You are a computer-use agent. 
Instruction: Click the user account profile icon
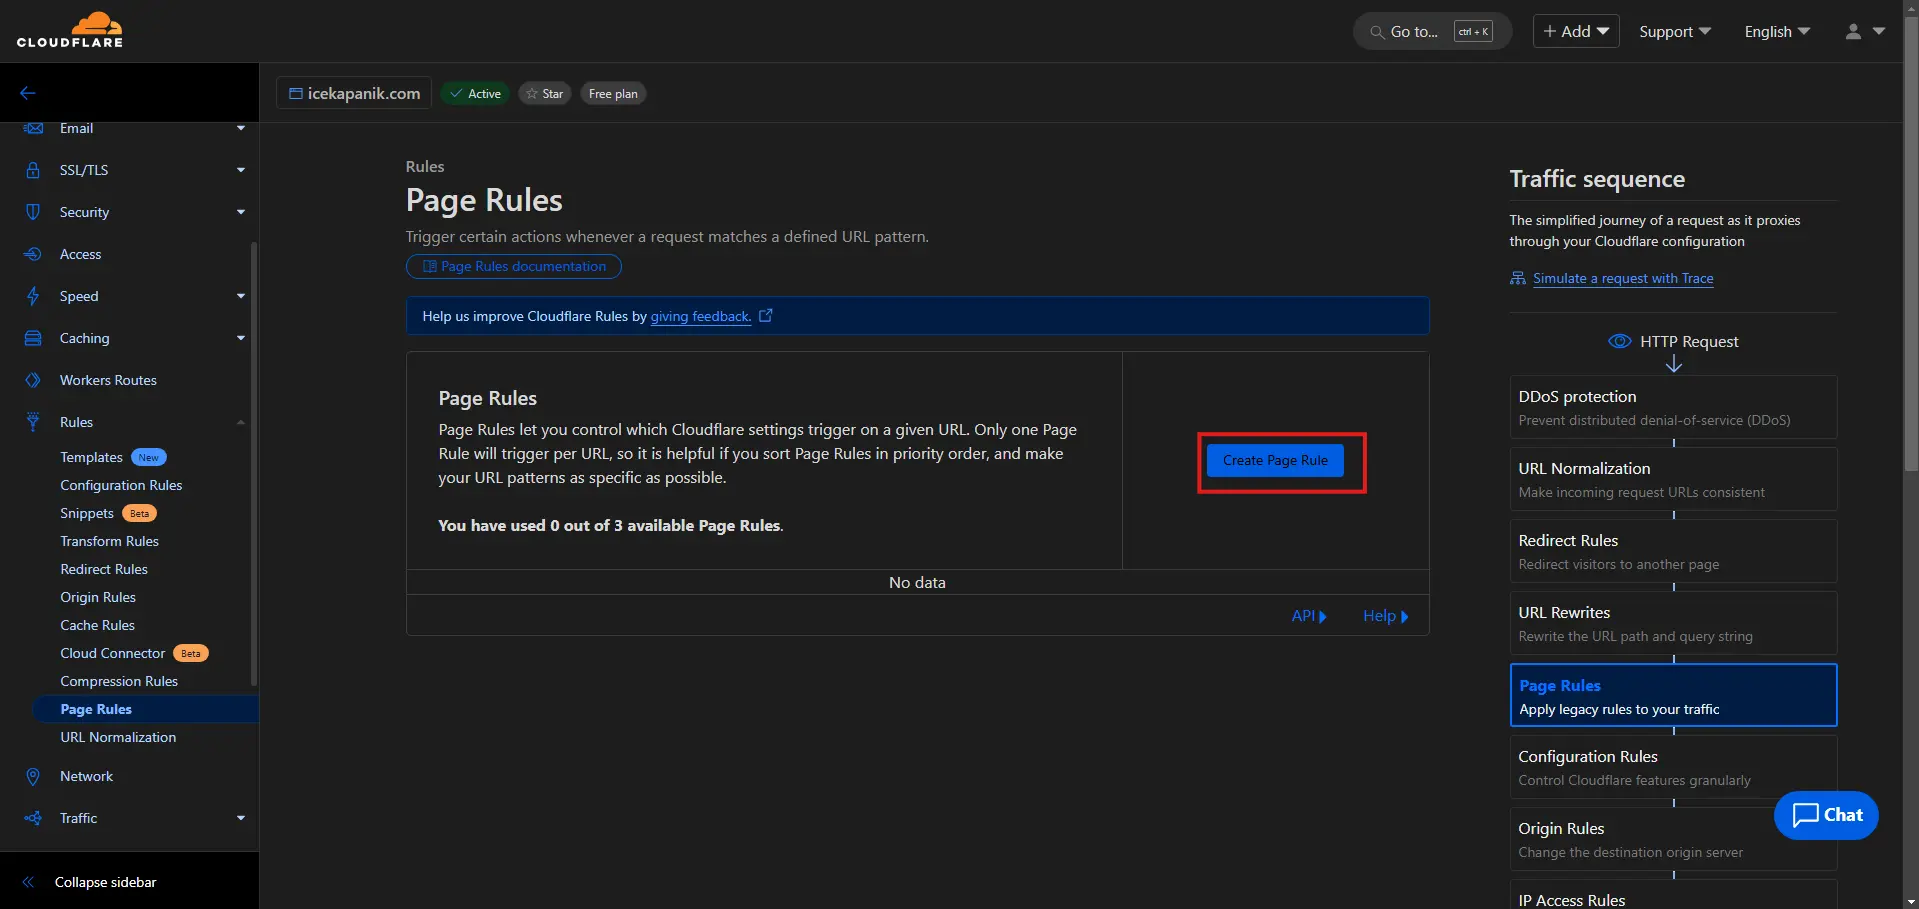[1853, 32]
